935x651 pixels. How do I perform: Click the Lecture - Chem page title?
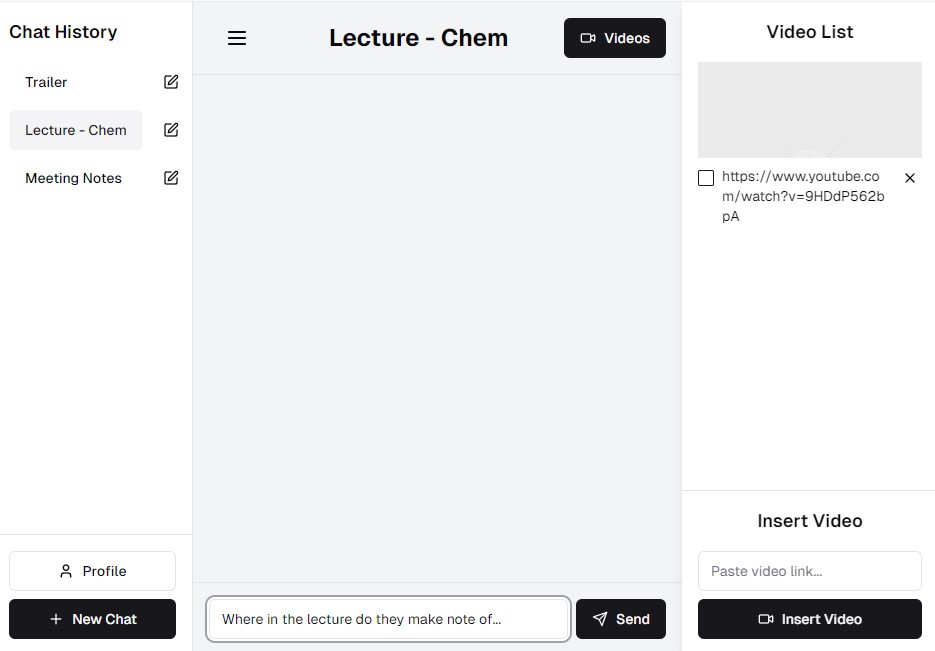pos(418,38)
